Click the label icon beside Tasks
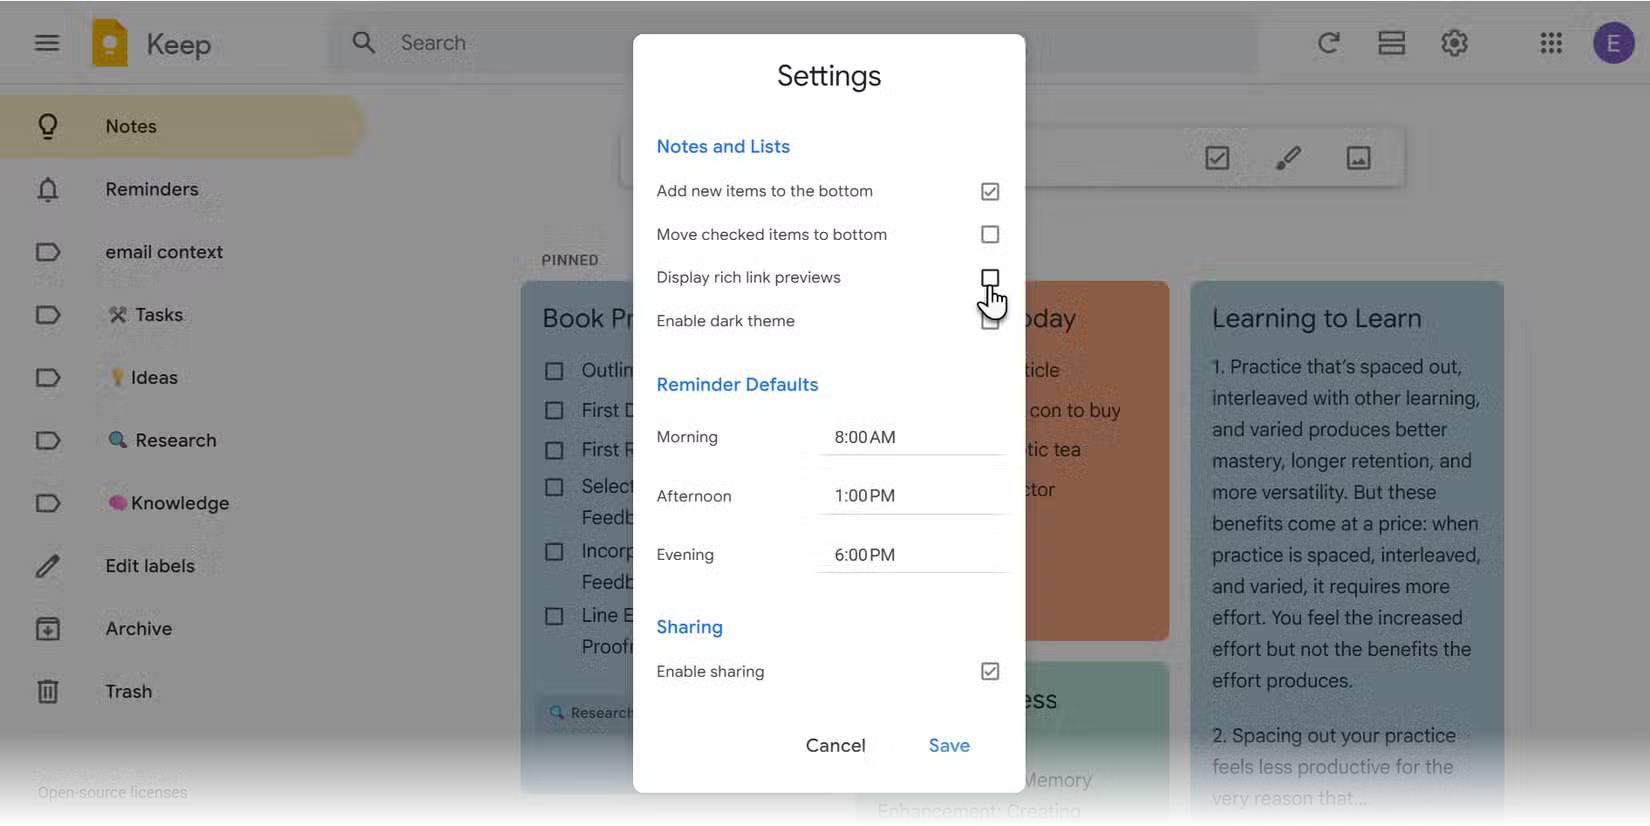This screenshot has height=826, width=1650. (x=48, y=315)
